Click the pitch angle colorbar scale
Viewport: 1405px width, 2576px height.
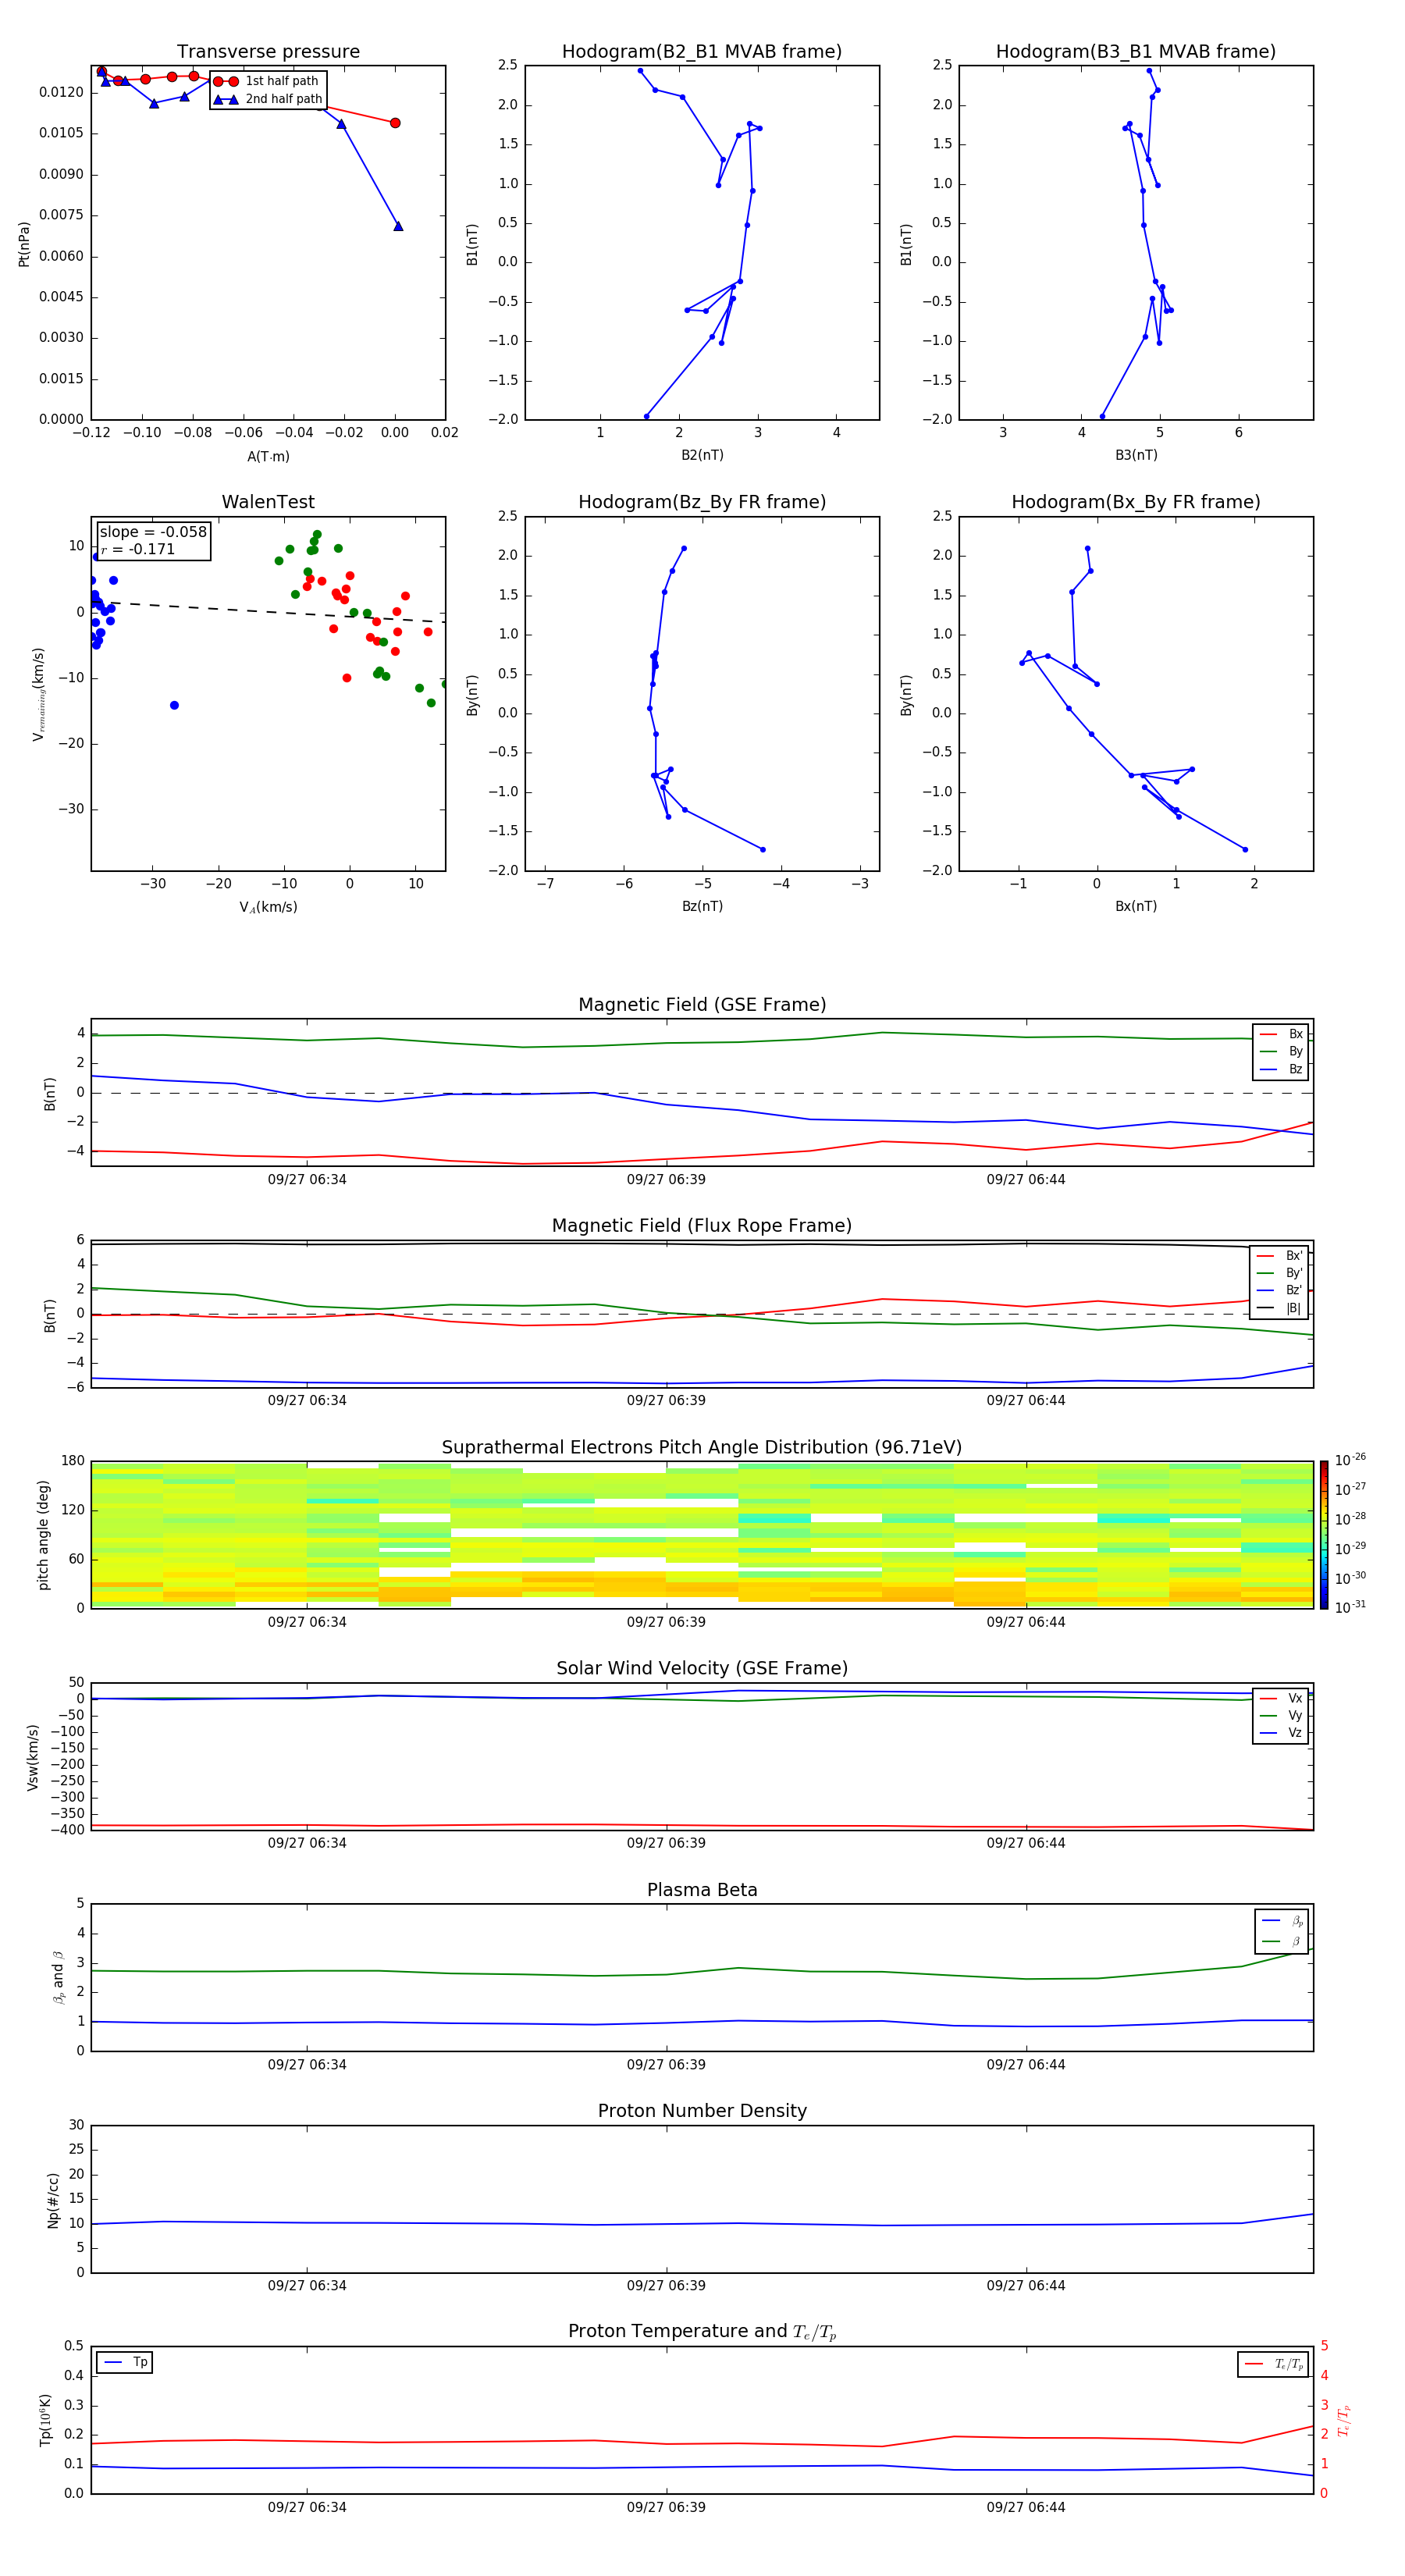1324,1534
